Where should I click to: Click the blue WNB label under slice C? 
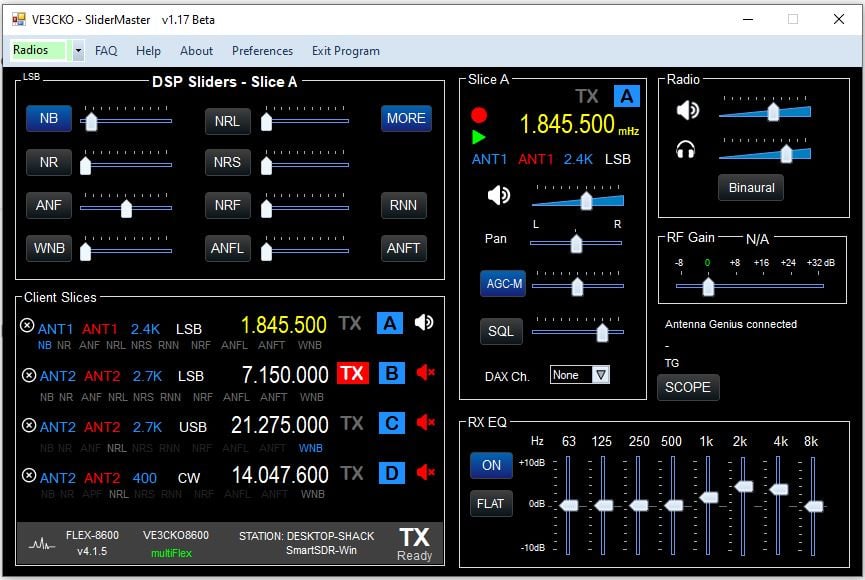[x=311, y=448]
